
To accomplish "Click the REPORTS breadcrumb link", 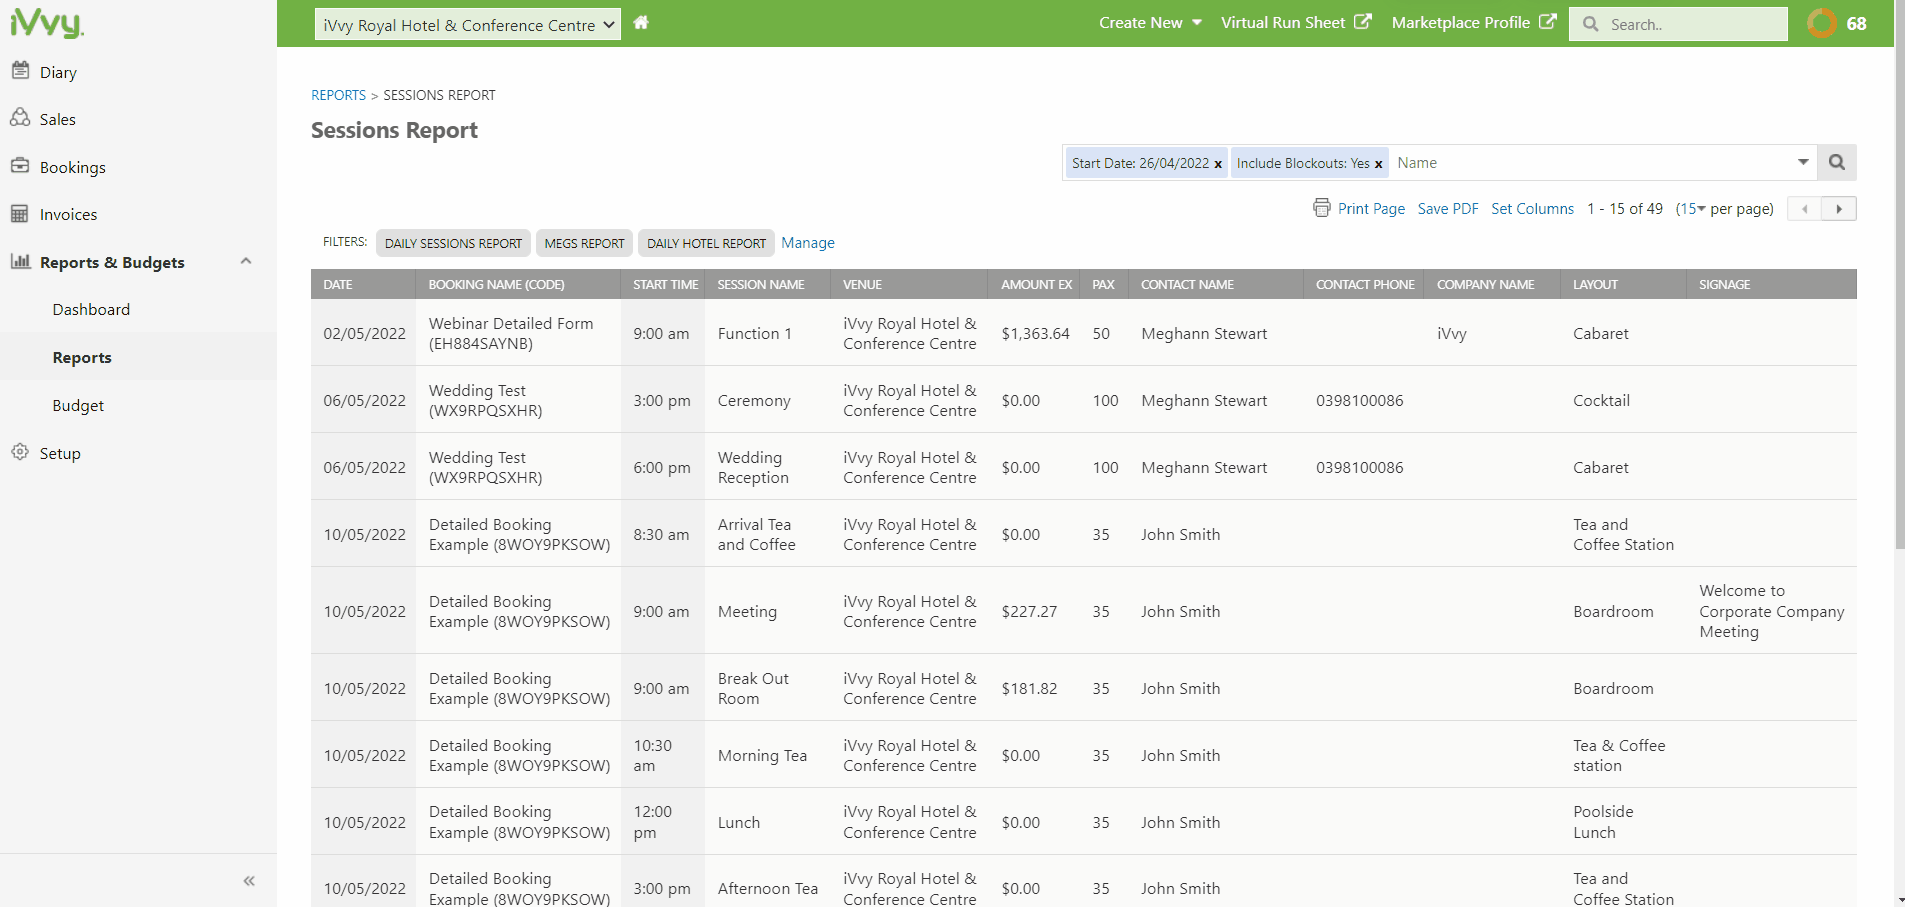I will [338, 95].
